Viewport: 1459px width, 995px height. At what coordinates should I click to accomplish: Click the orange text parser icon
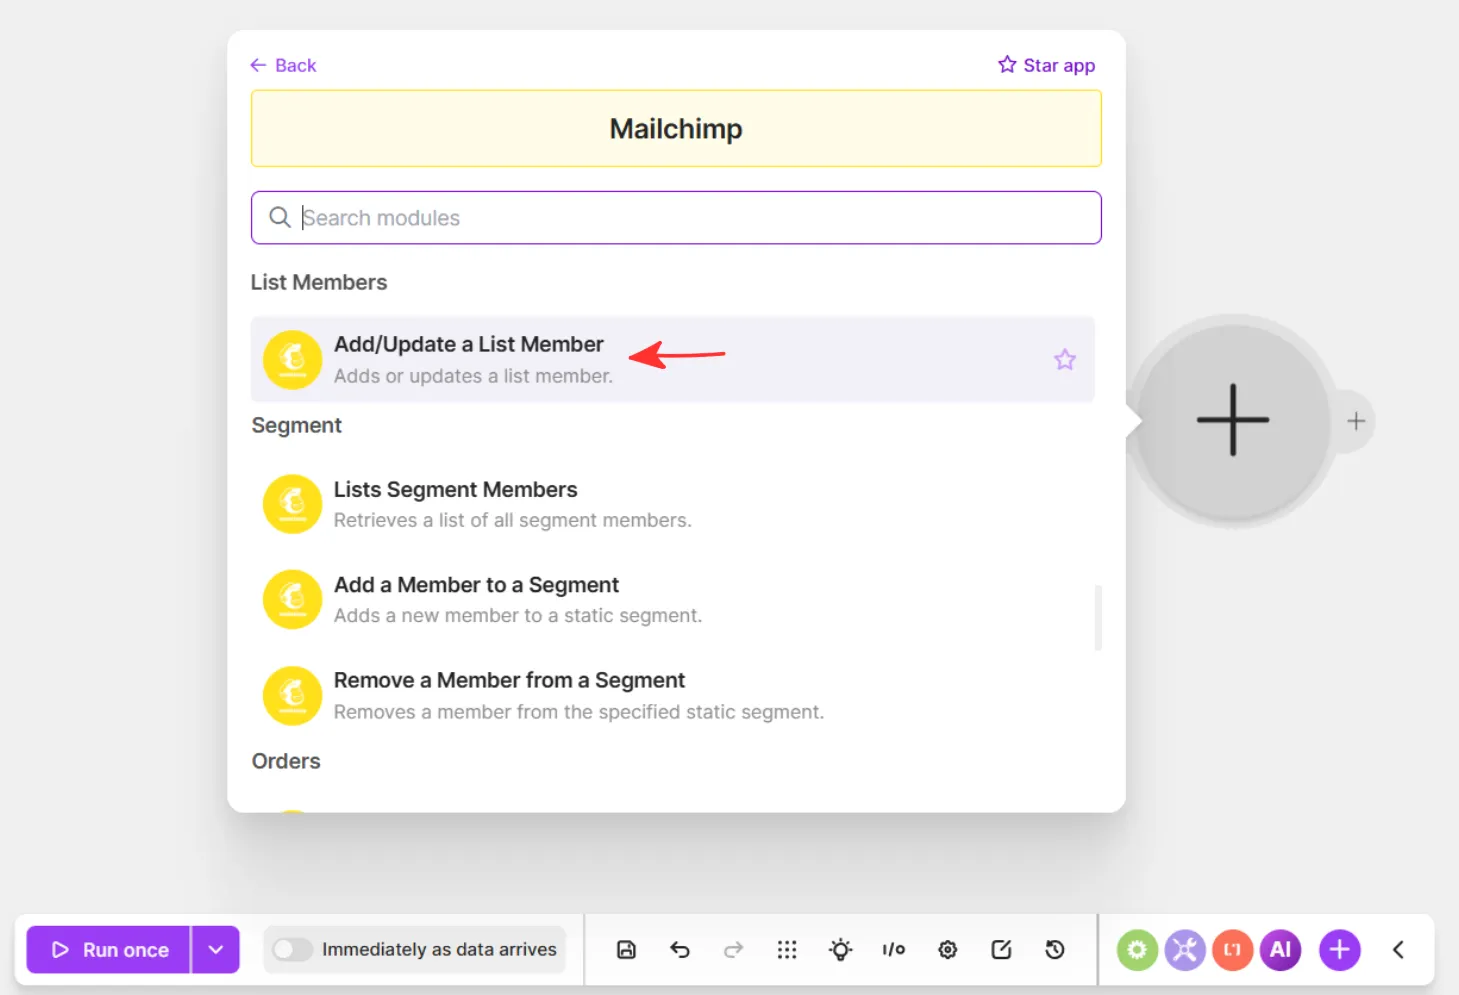click(1233, 949)
